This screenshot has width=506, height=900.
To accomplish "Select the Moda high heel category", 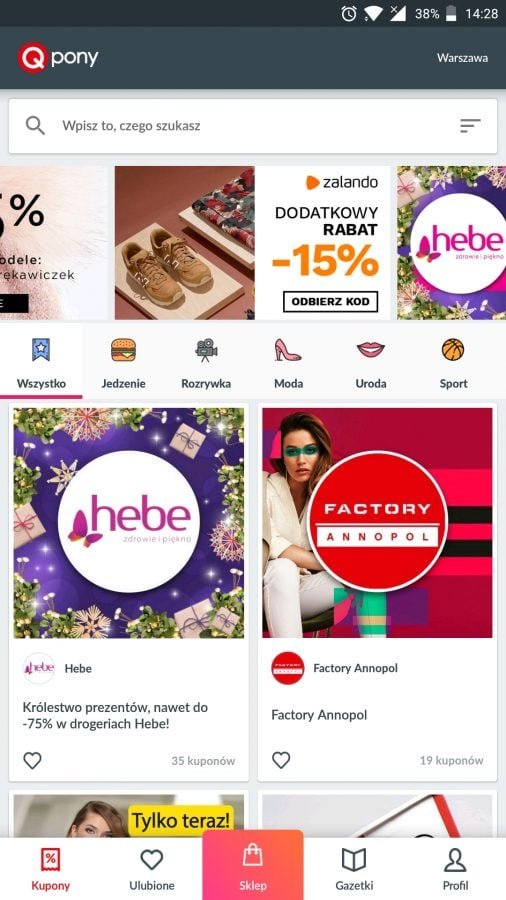I will pos(288,363).
